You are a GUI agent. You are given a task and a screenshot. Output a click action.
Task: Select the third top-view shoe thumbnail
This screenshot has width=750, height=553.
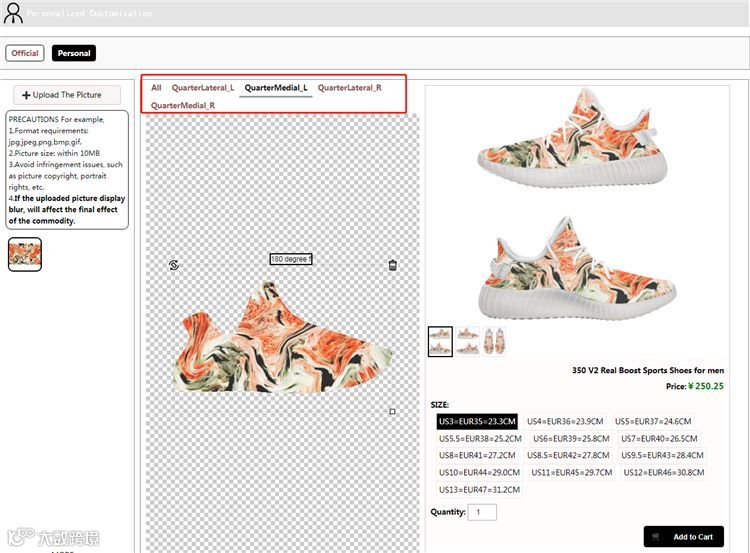[x=494, y=341]
